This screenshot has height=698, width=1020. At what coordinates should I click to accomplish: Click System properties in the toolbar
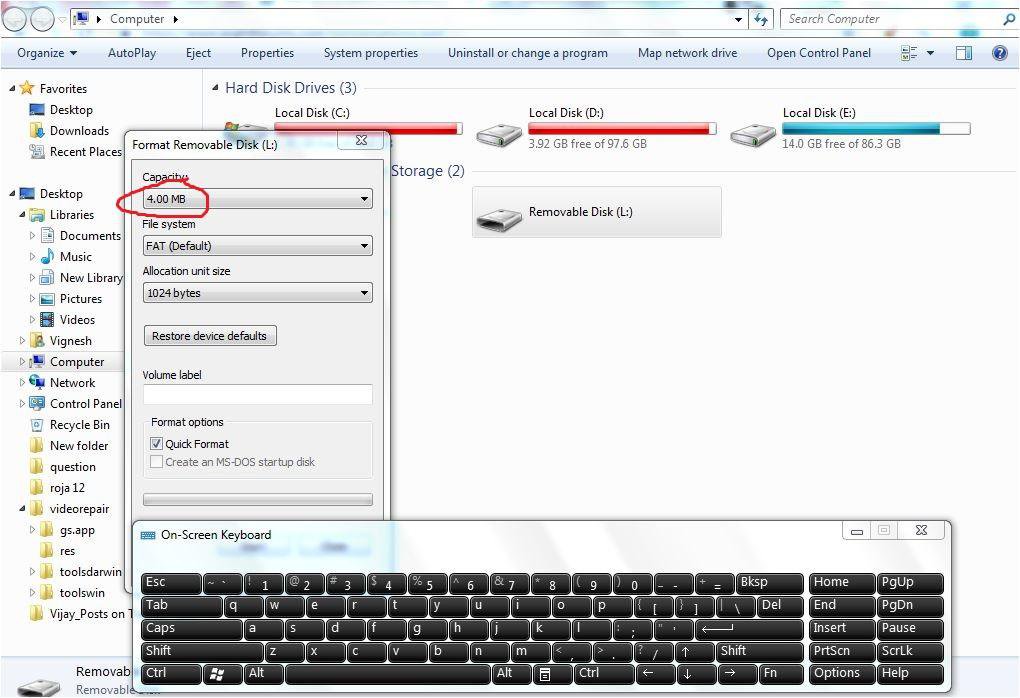pyautogui.click(x=370, y=53)
